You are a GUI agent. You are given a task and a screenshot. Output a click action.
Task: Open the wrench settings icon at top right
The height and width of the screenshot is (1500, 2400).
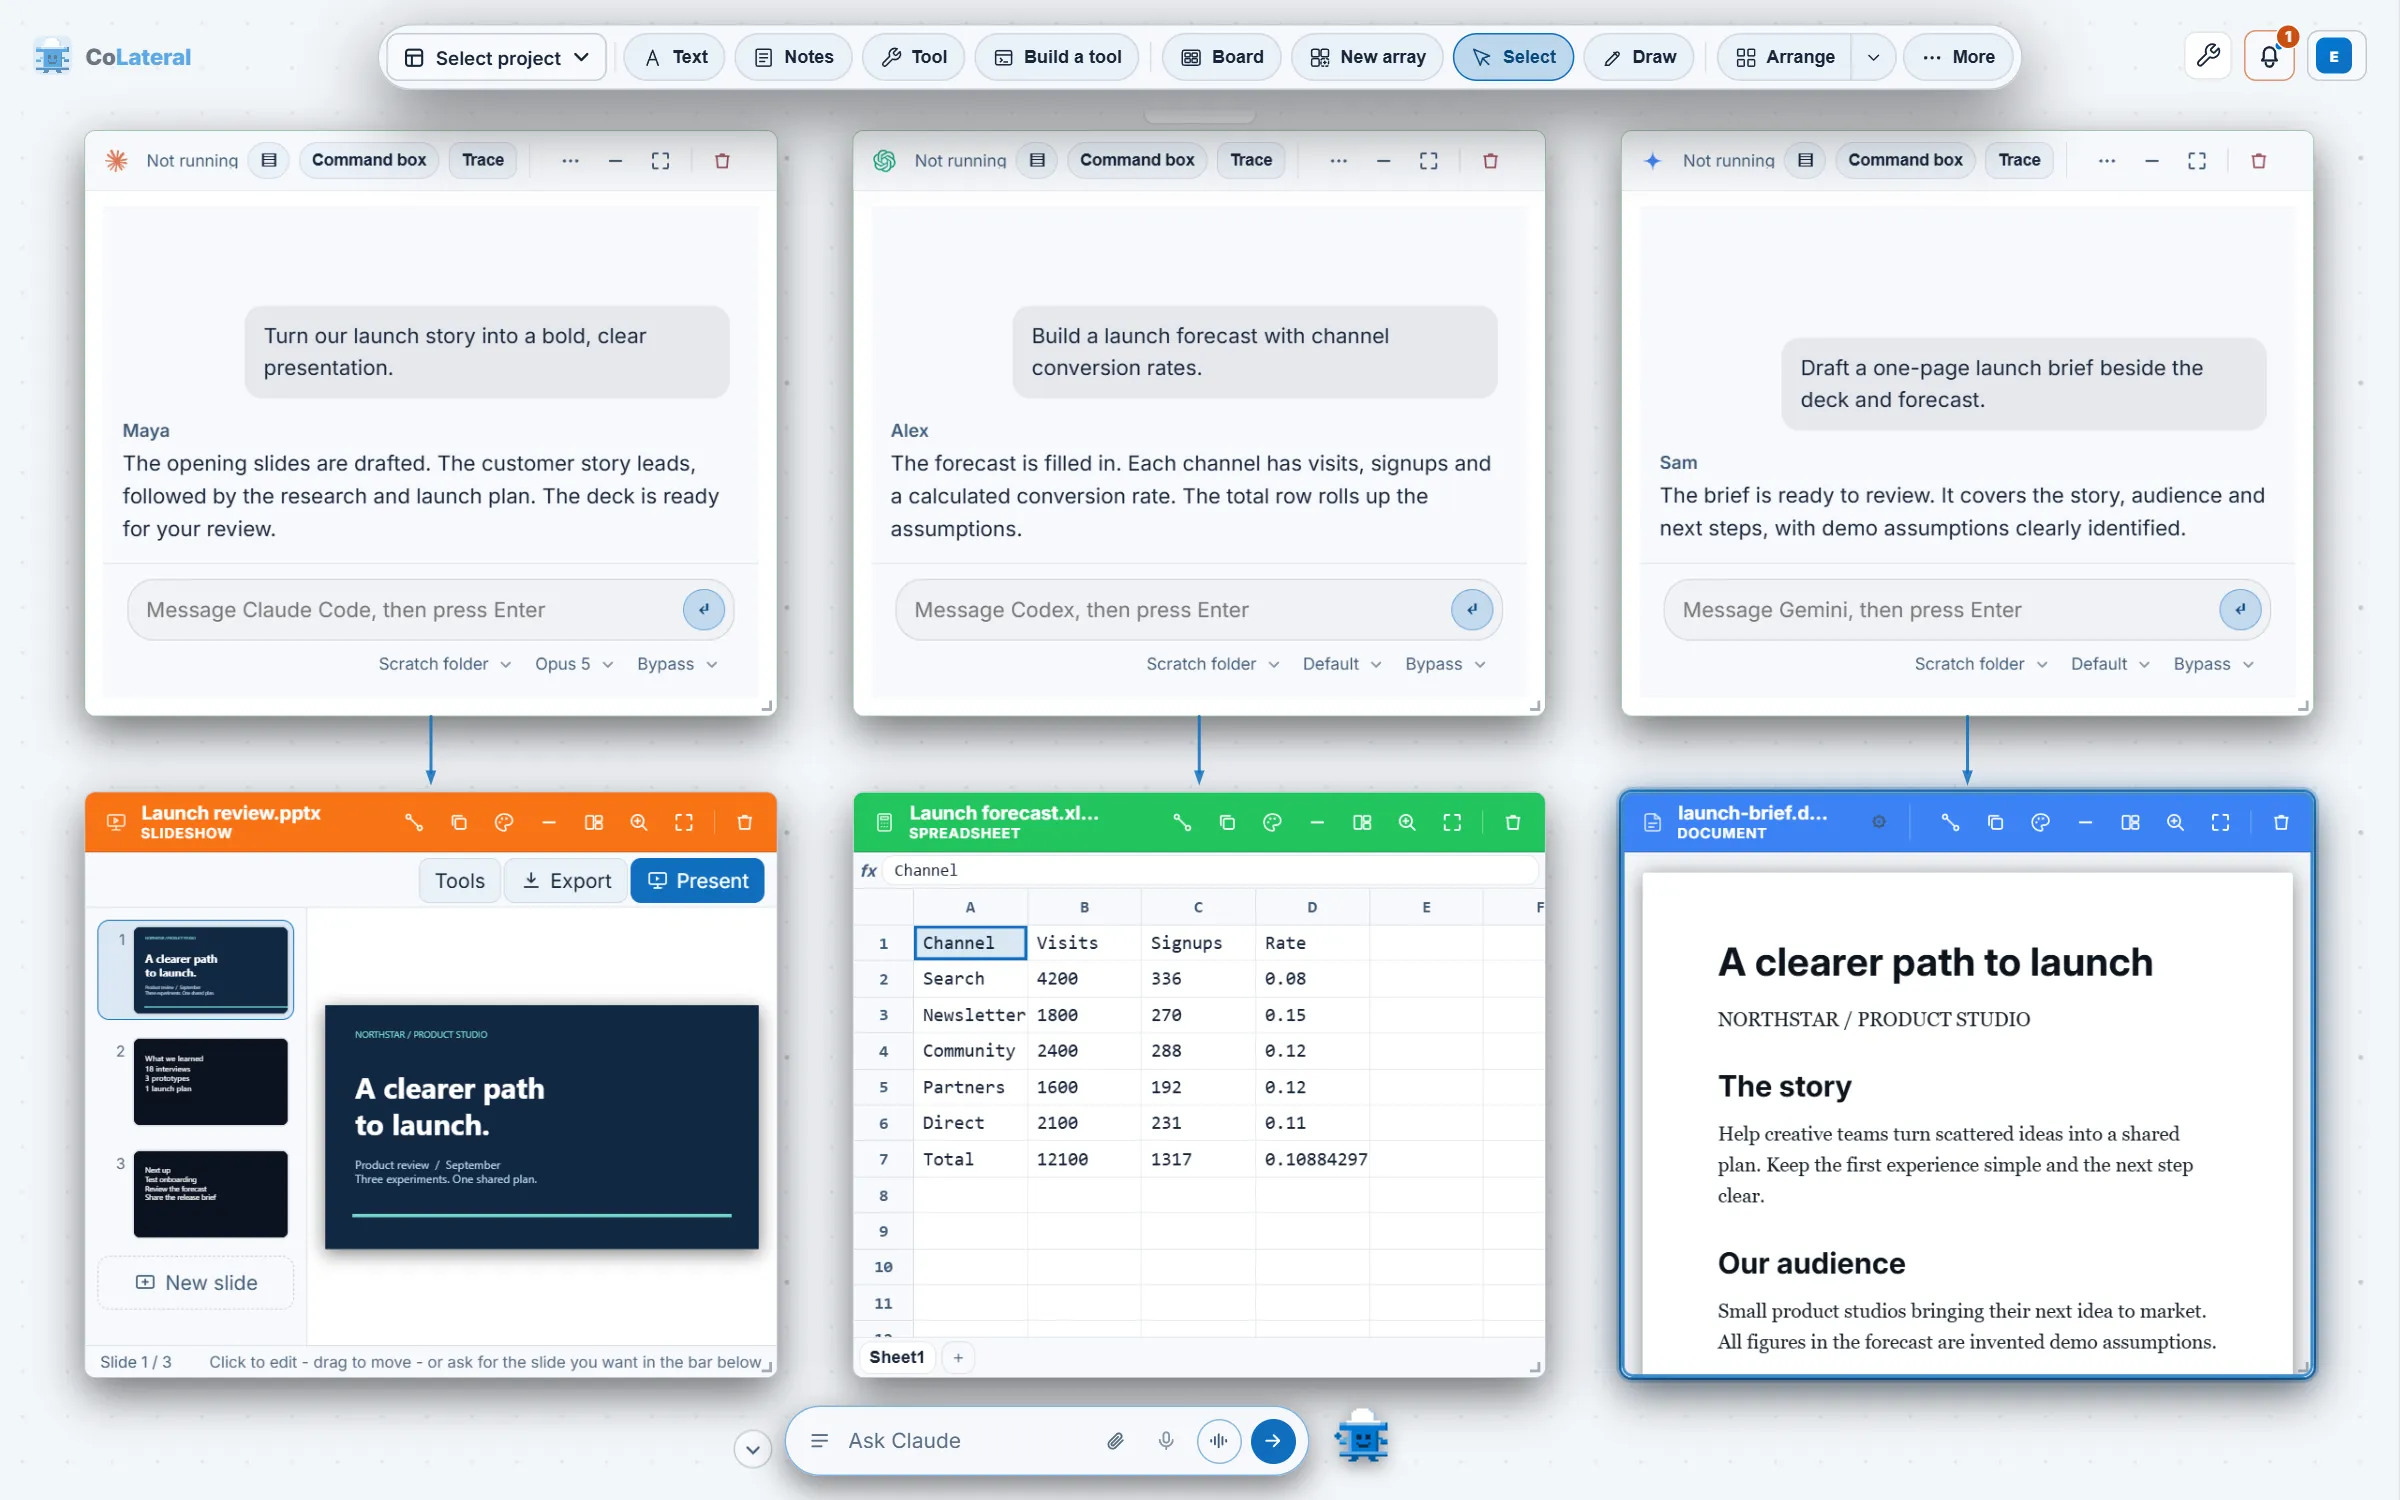[x=2208, y=56]
